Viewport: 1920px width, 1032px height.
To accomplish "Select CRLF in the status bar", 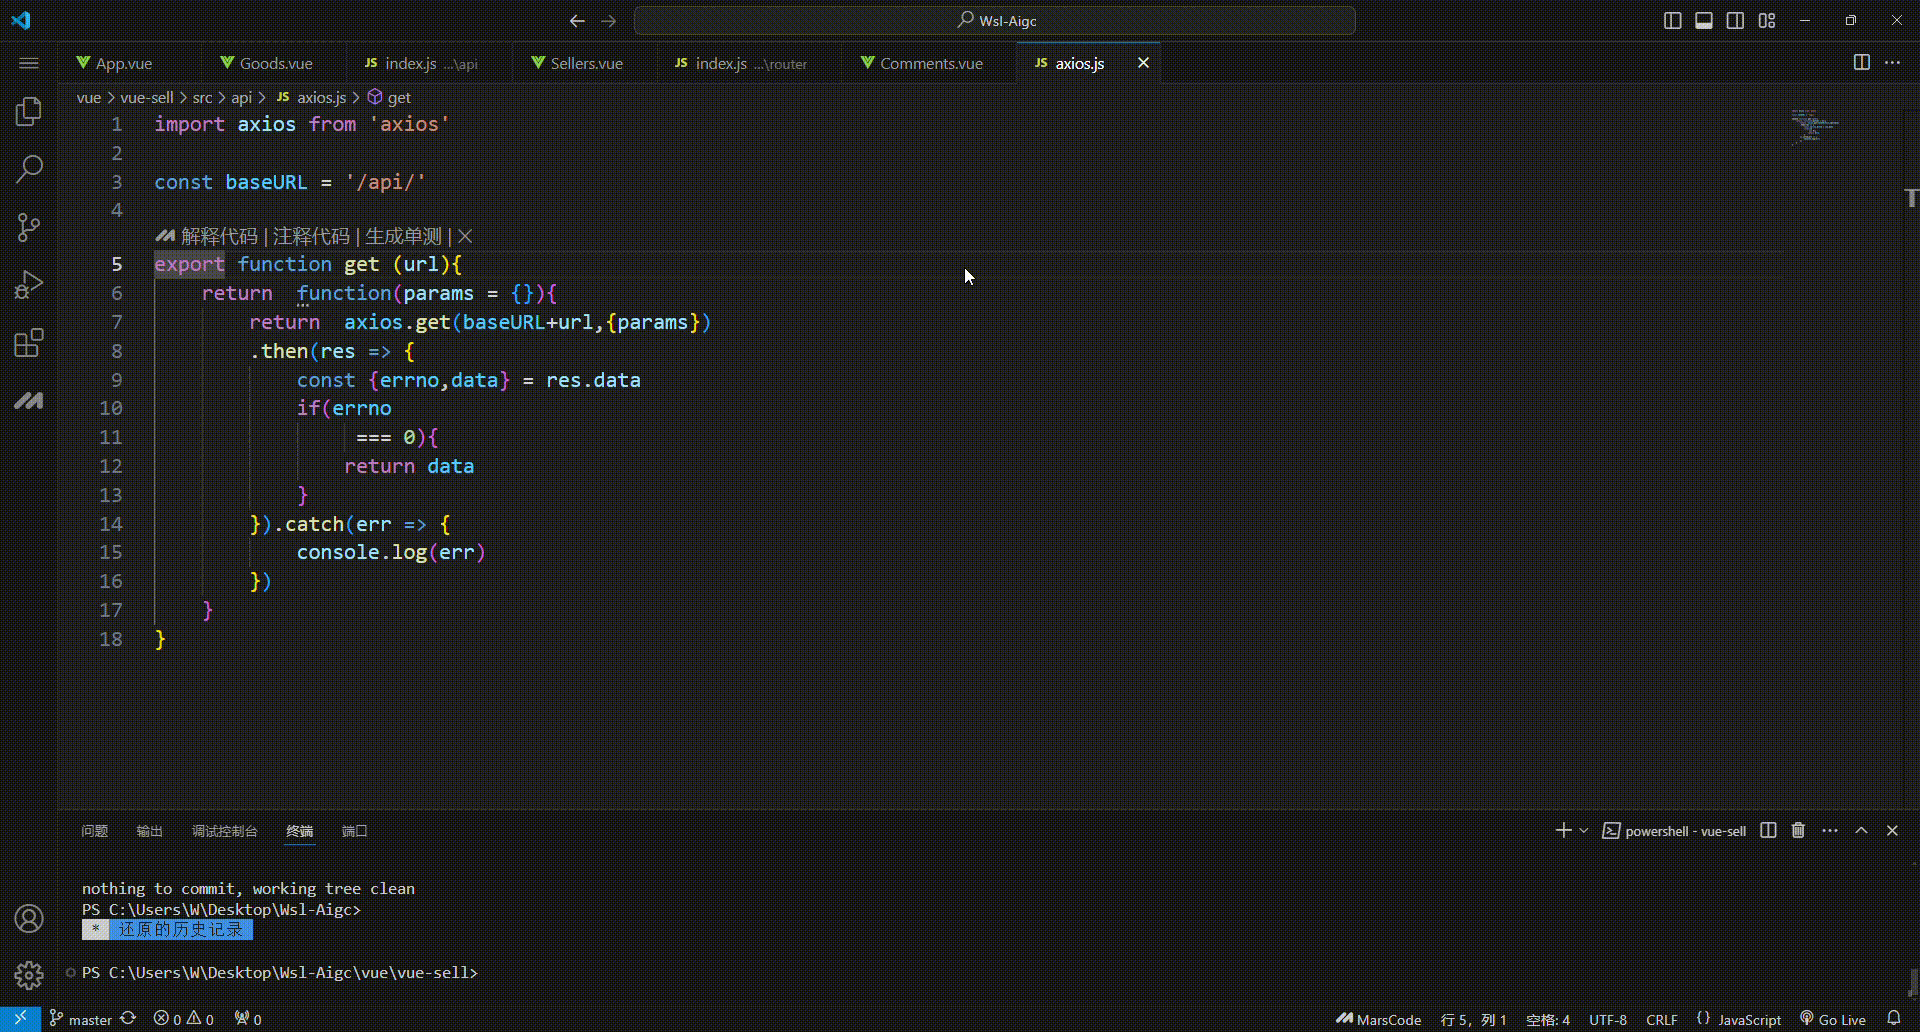I will point(1662,1019).
